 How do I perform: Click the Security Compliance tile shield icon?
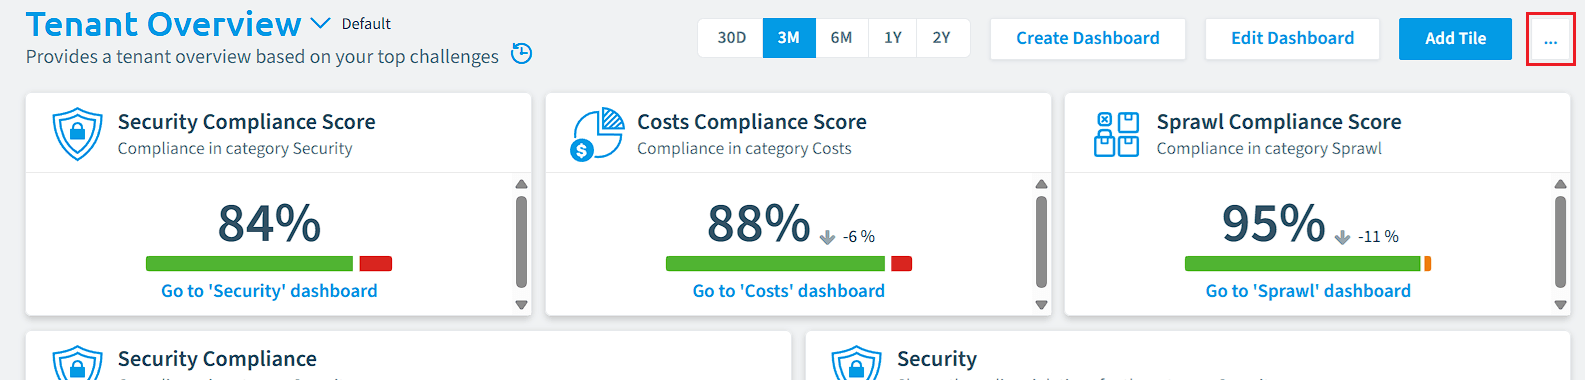click(77, 363)
